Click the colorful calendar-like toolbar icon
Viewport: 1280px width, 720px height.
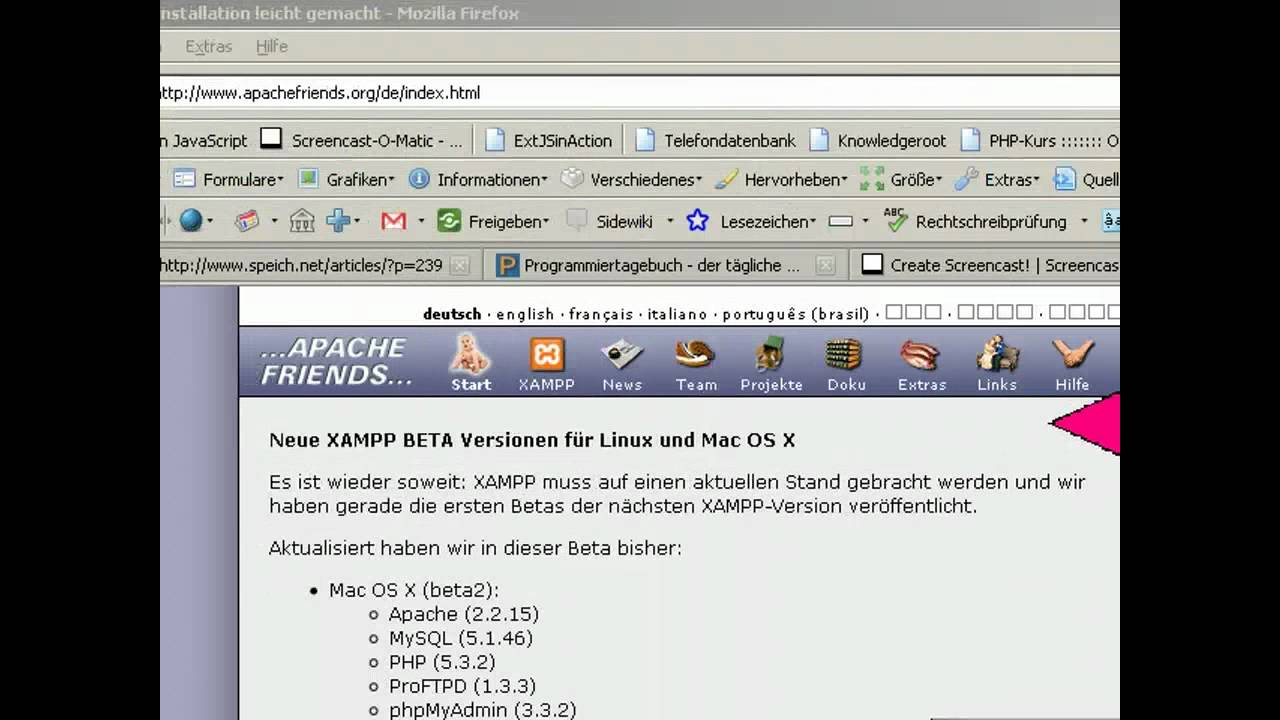(x=247, y=221)
